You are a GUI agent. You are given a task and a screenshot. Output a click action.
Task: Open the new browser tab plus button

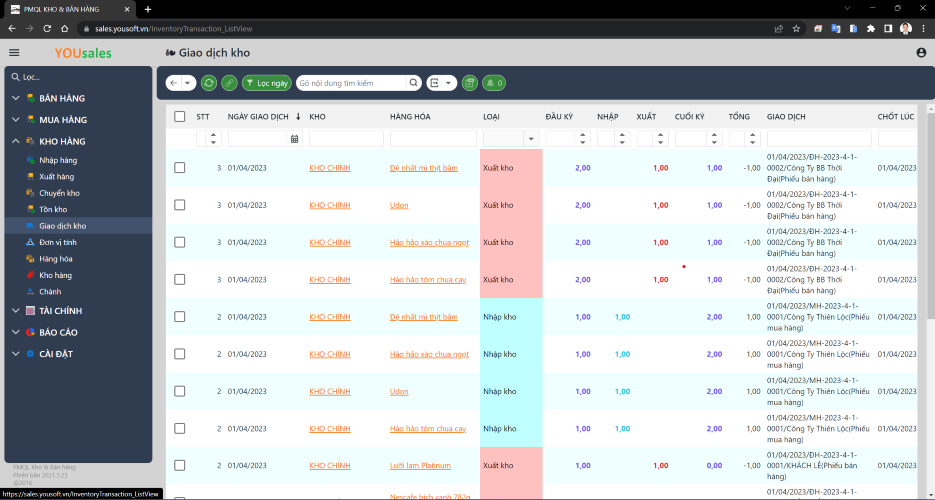pos(148,9)
